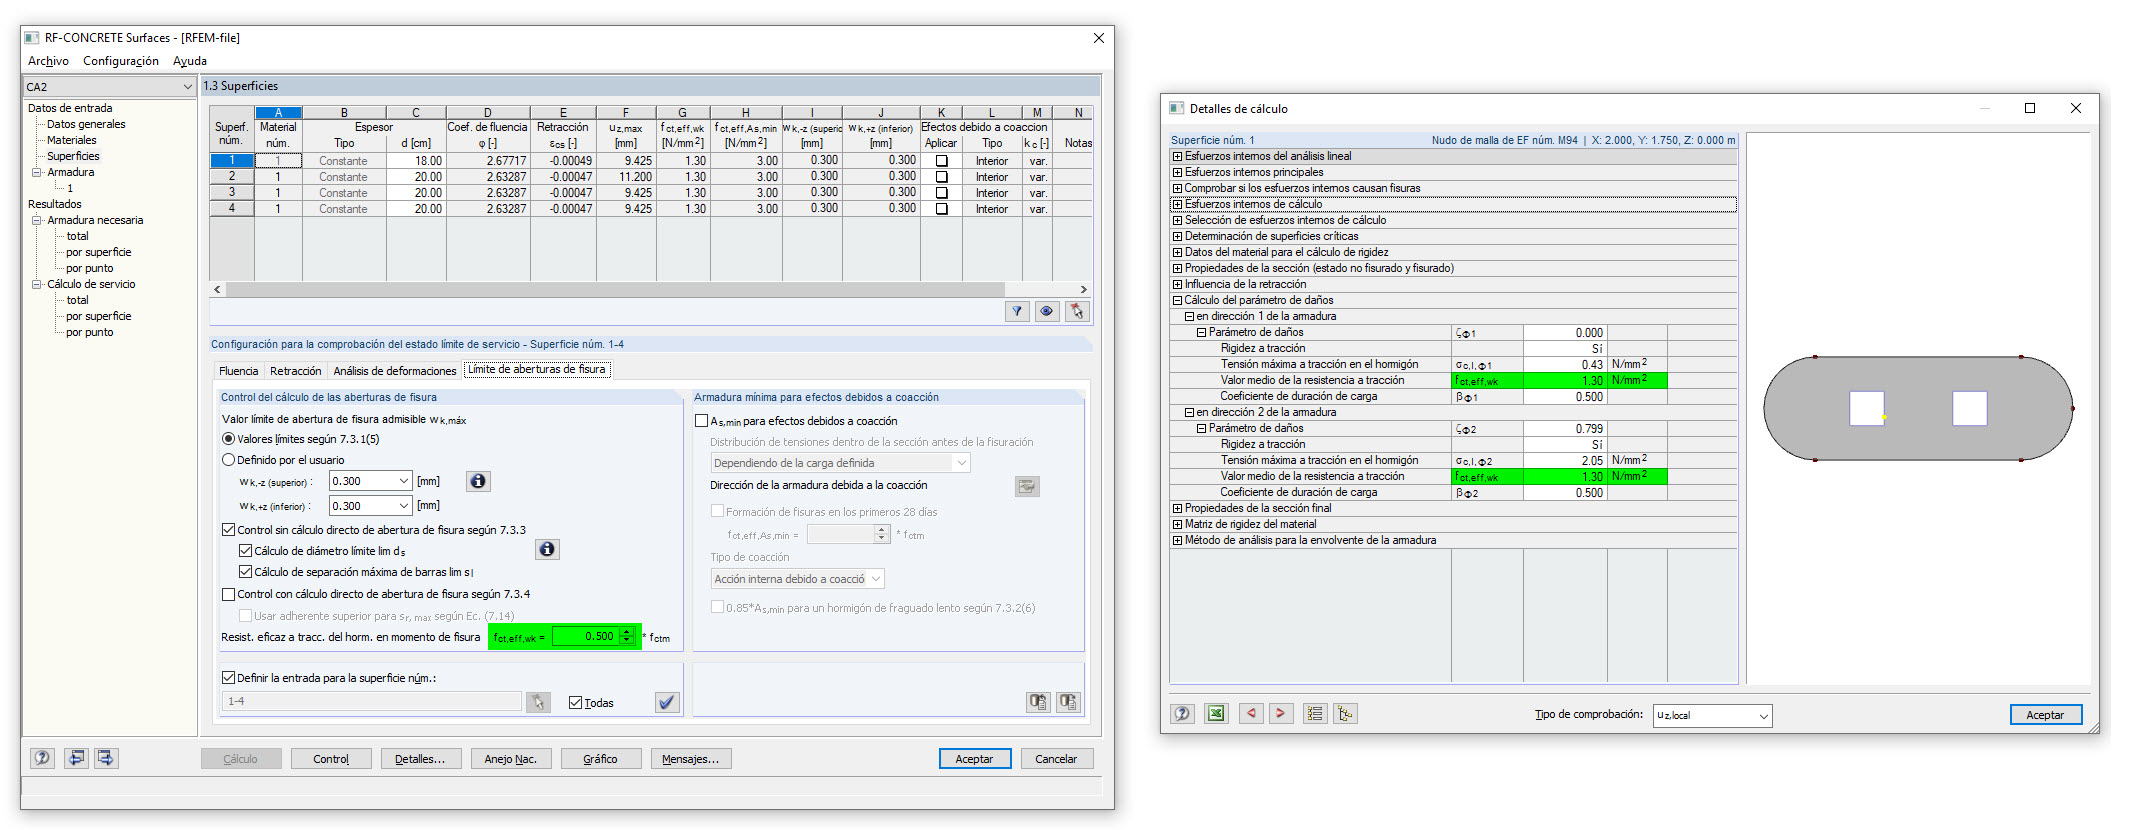Expand Esfuerzos internos del análisis lineal
The width and height of the screenshot is (2136, 830).
click(x=1177, y=156)
